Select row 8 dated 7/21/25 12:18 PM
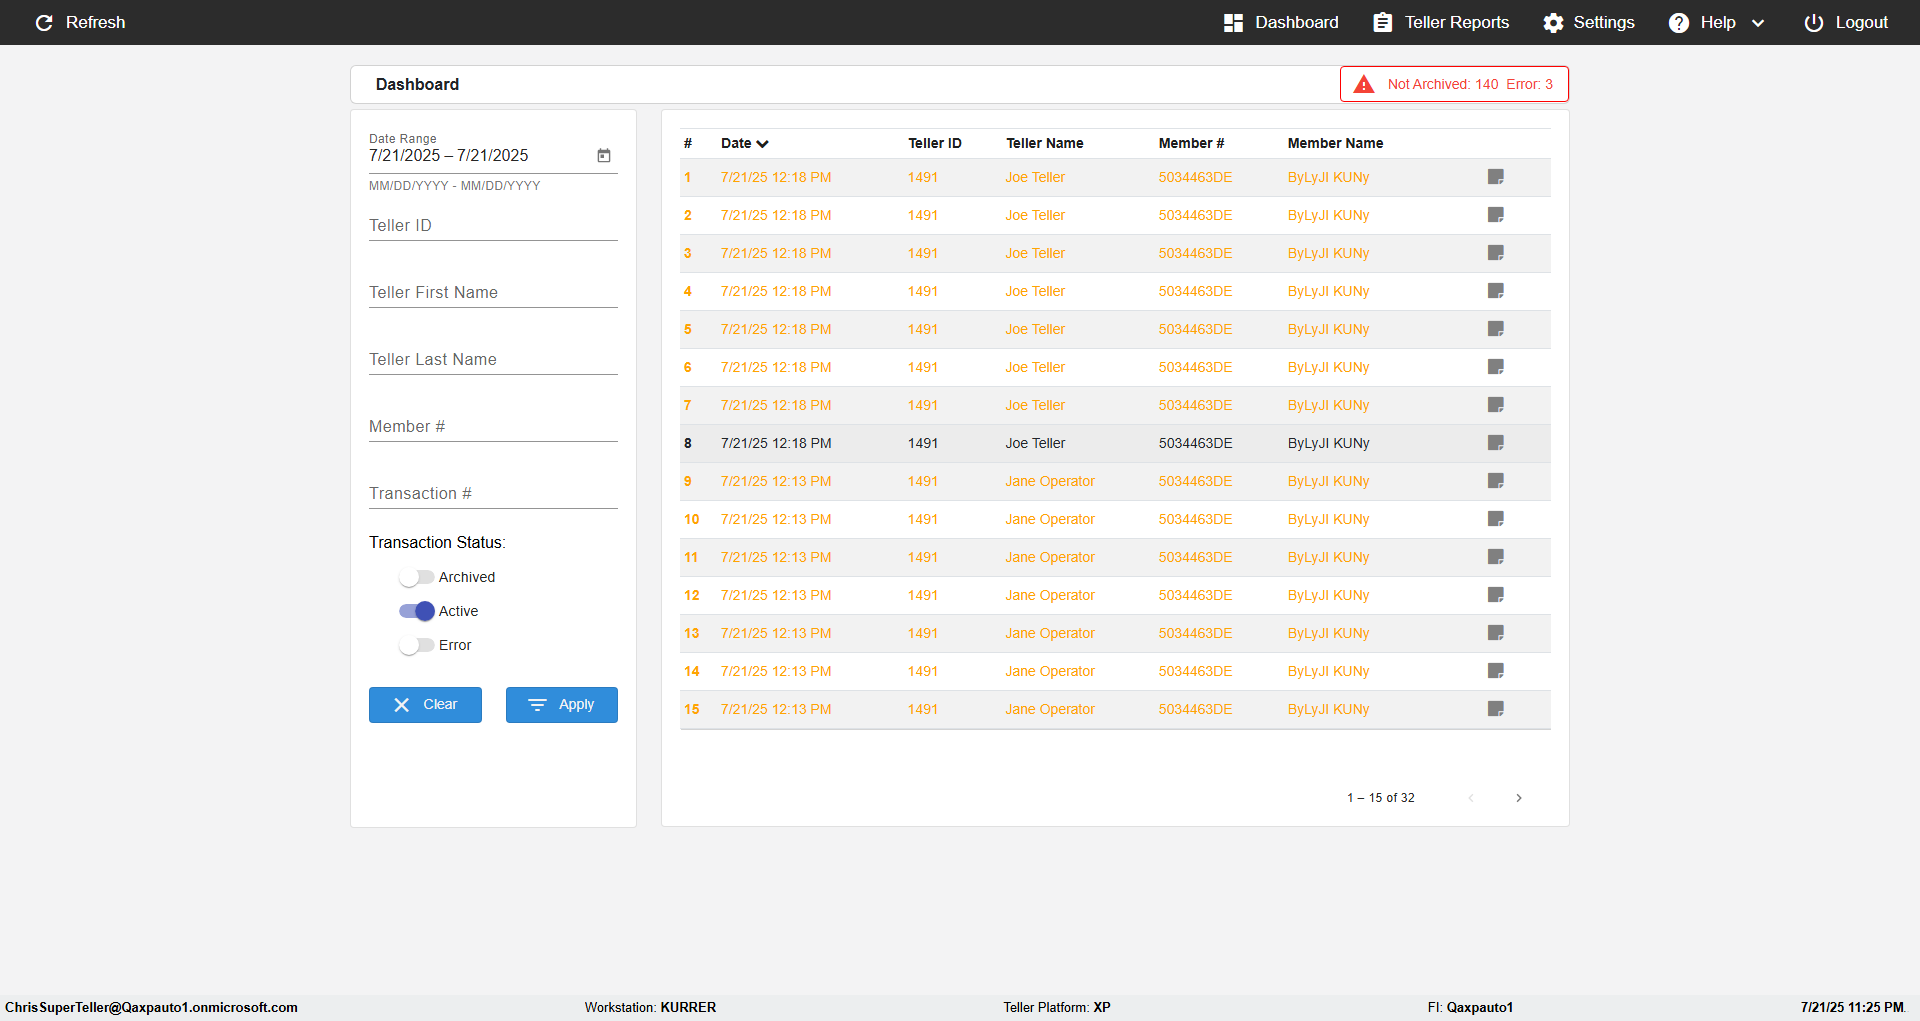The image size is (1920, 1021). pos(1115,443)
